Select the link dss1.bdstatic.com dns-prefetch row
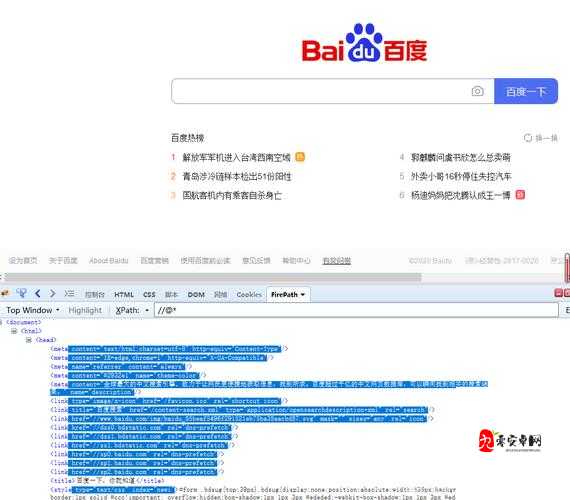Screen dimensions: 570x500 pyautogui.click(x=144, y=436)
